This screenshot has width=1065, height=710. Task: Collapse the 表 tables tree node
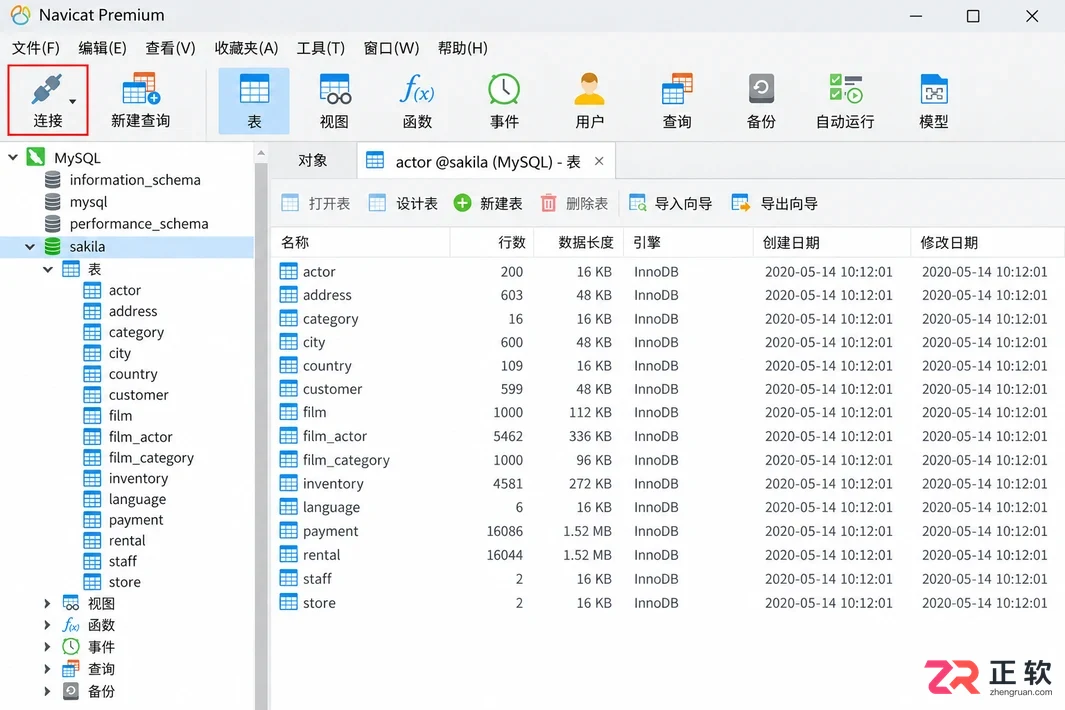pos(48,269)
